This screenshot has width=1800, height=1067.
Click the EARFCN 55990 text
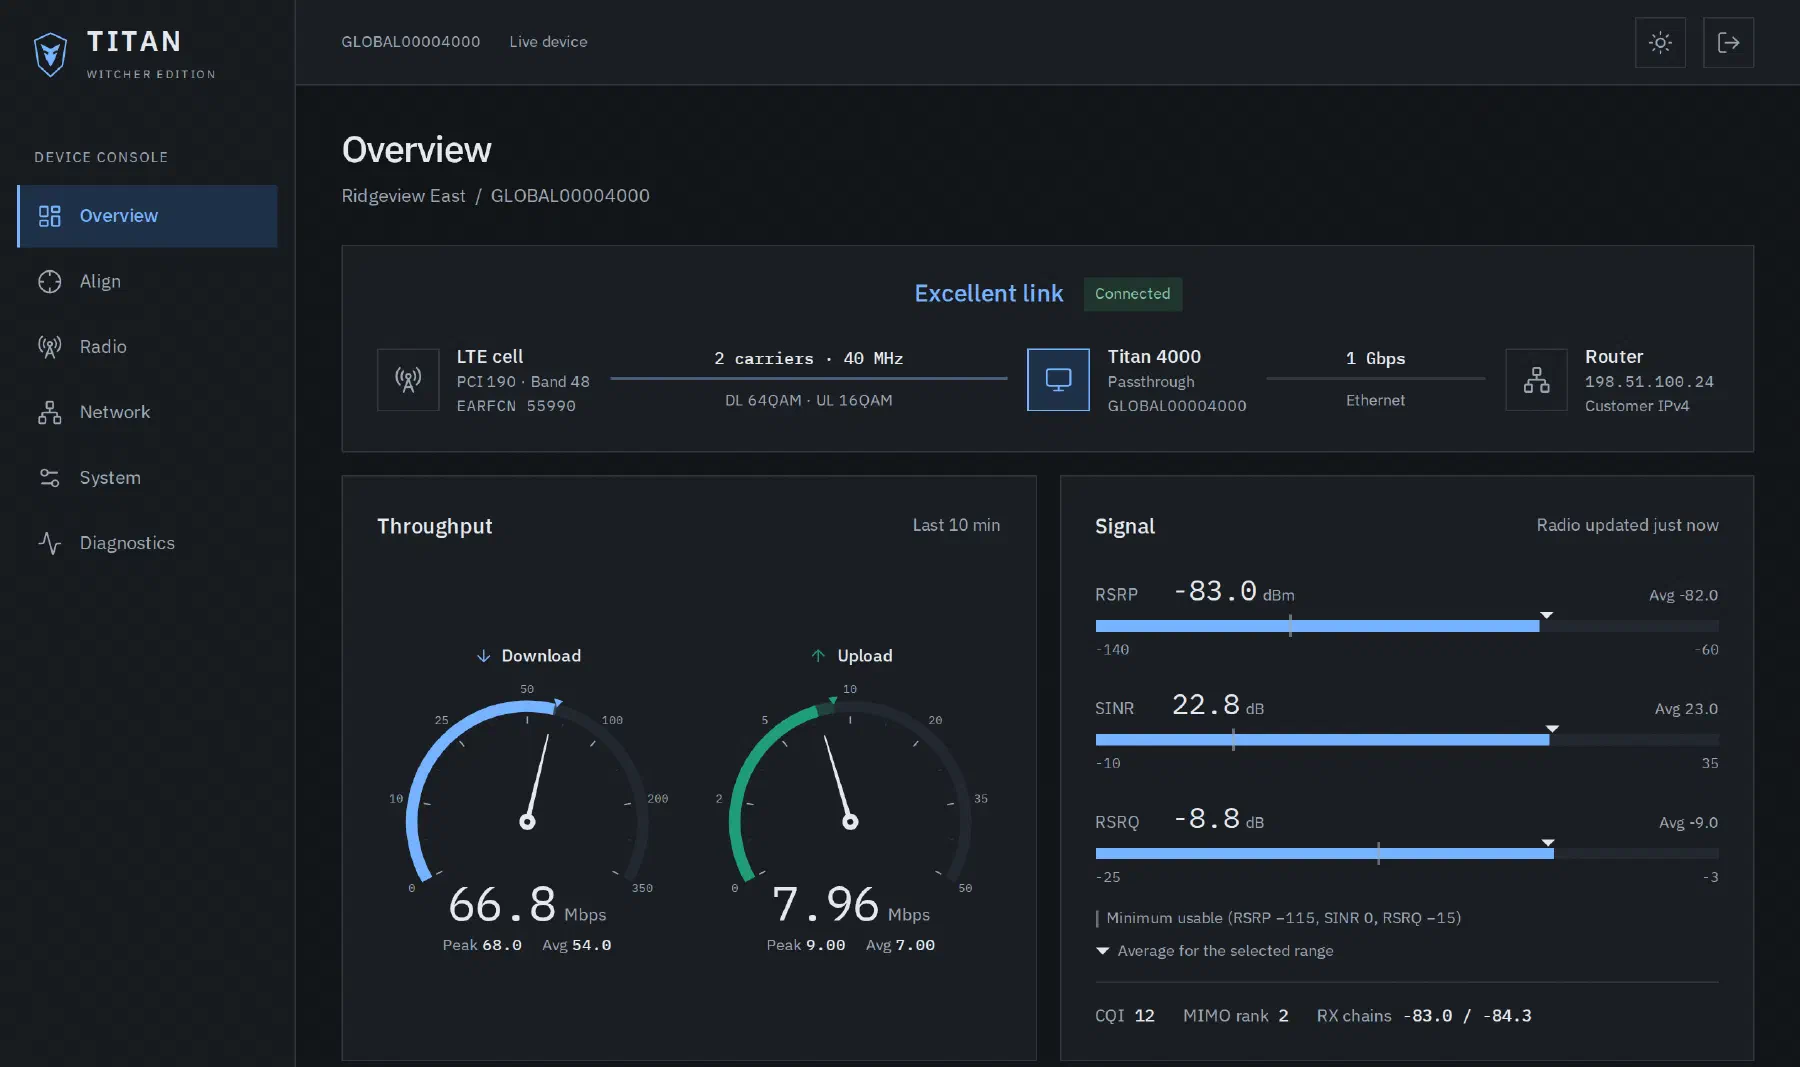tap(516, 406)
